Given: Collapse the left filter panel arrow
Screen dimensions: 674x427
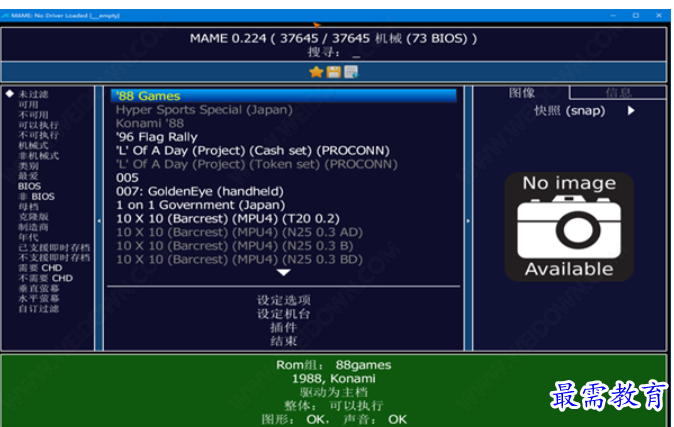Looking at the screenshot, I should [x=99, y=221].
